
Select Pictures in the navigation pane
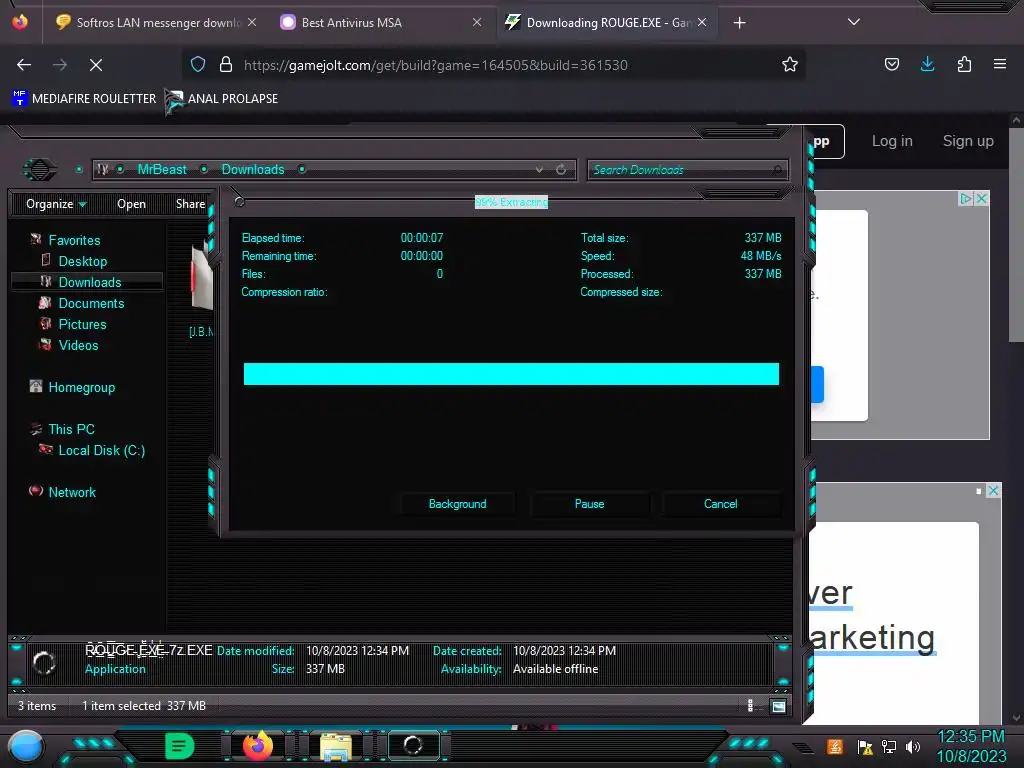click(82, 324)
